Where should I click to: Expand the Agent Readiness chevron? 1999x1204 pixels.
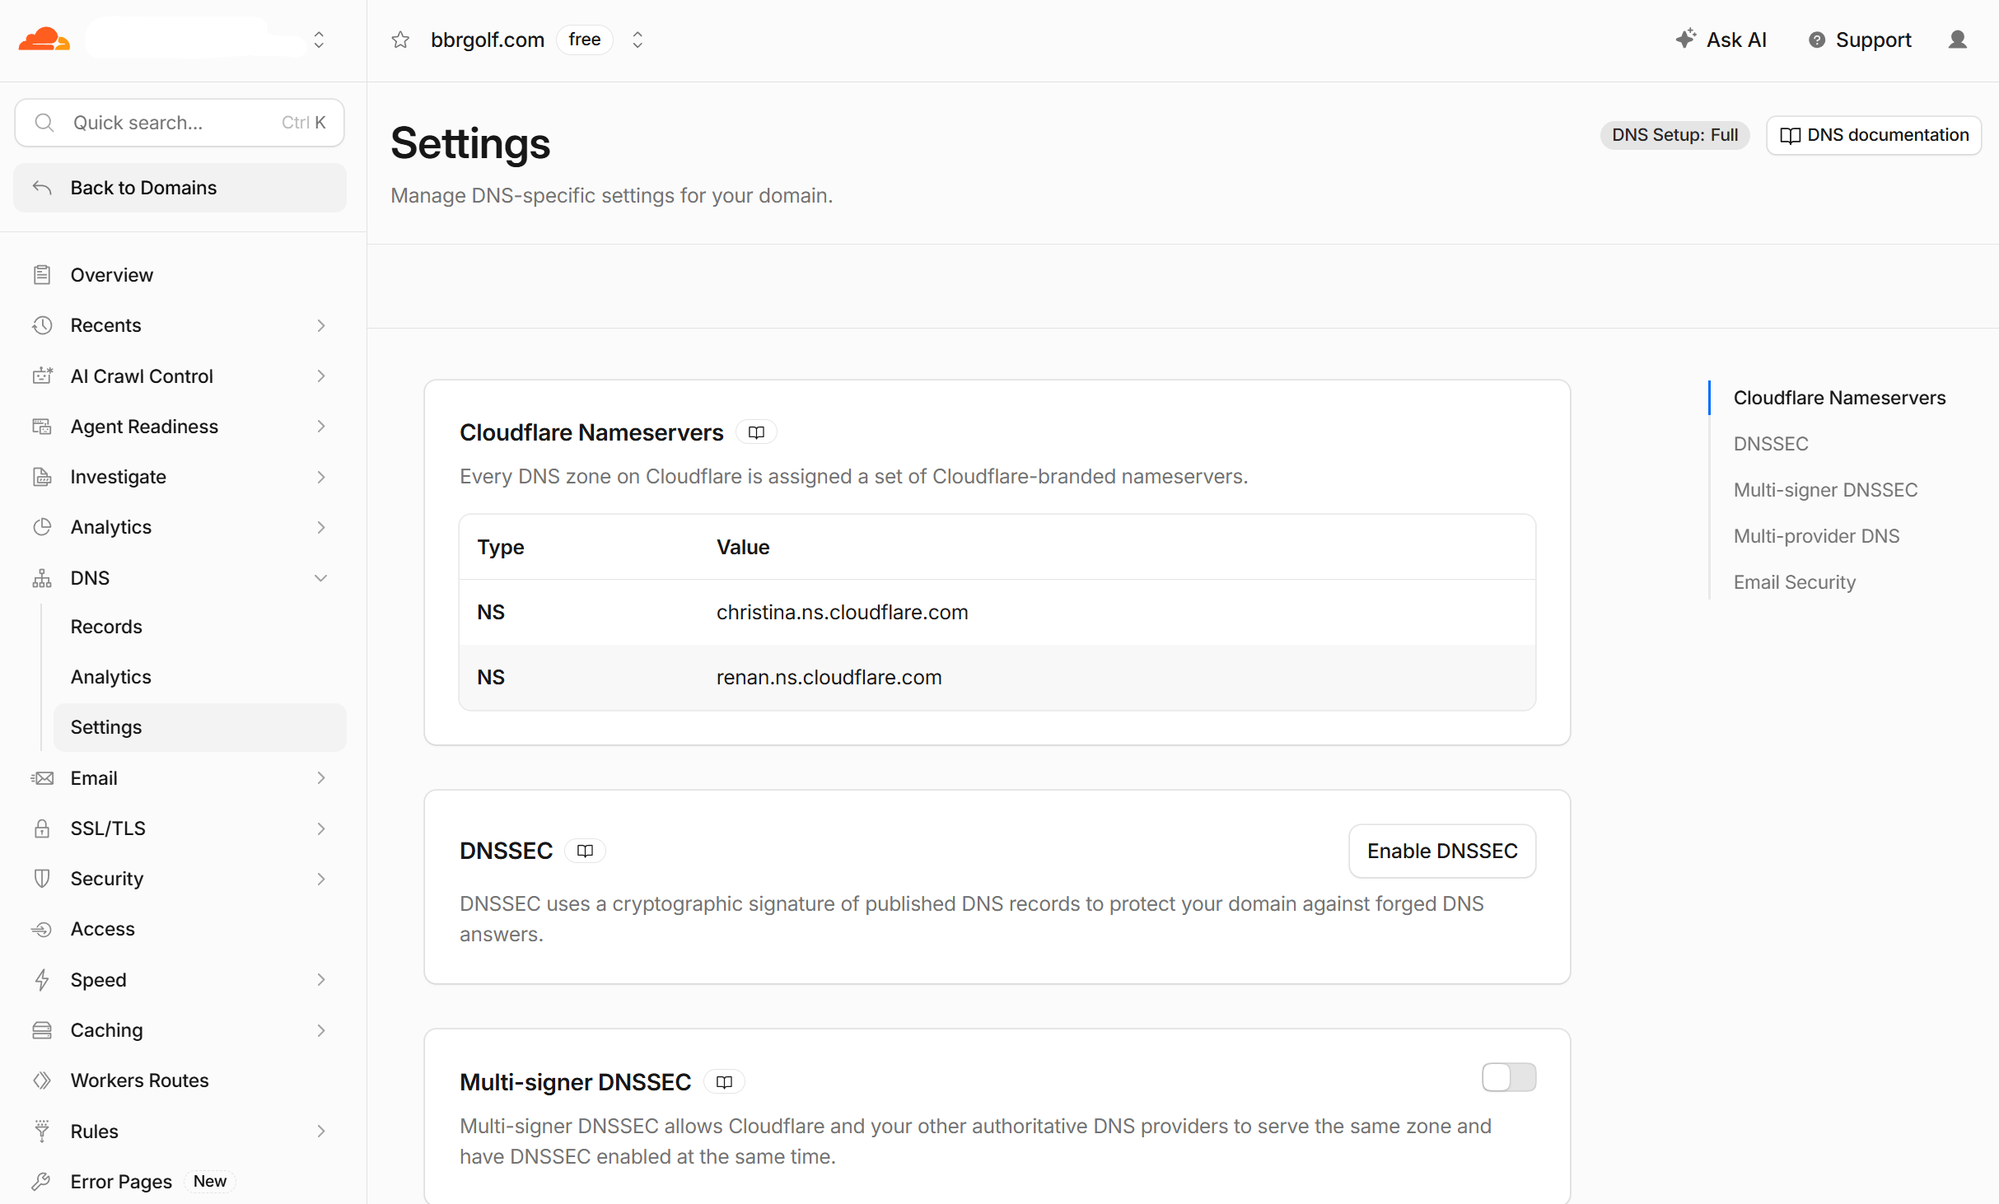(321, 426)
